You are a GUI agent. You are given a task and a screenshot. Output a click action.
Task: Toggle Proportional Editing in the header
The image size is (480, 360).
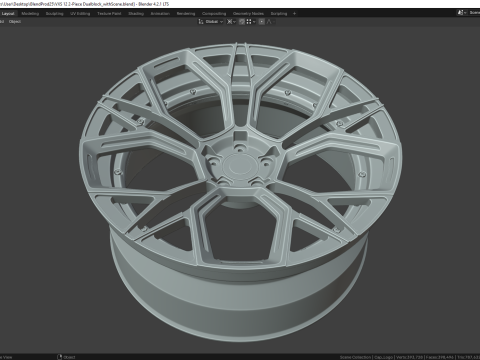(262, 22)
